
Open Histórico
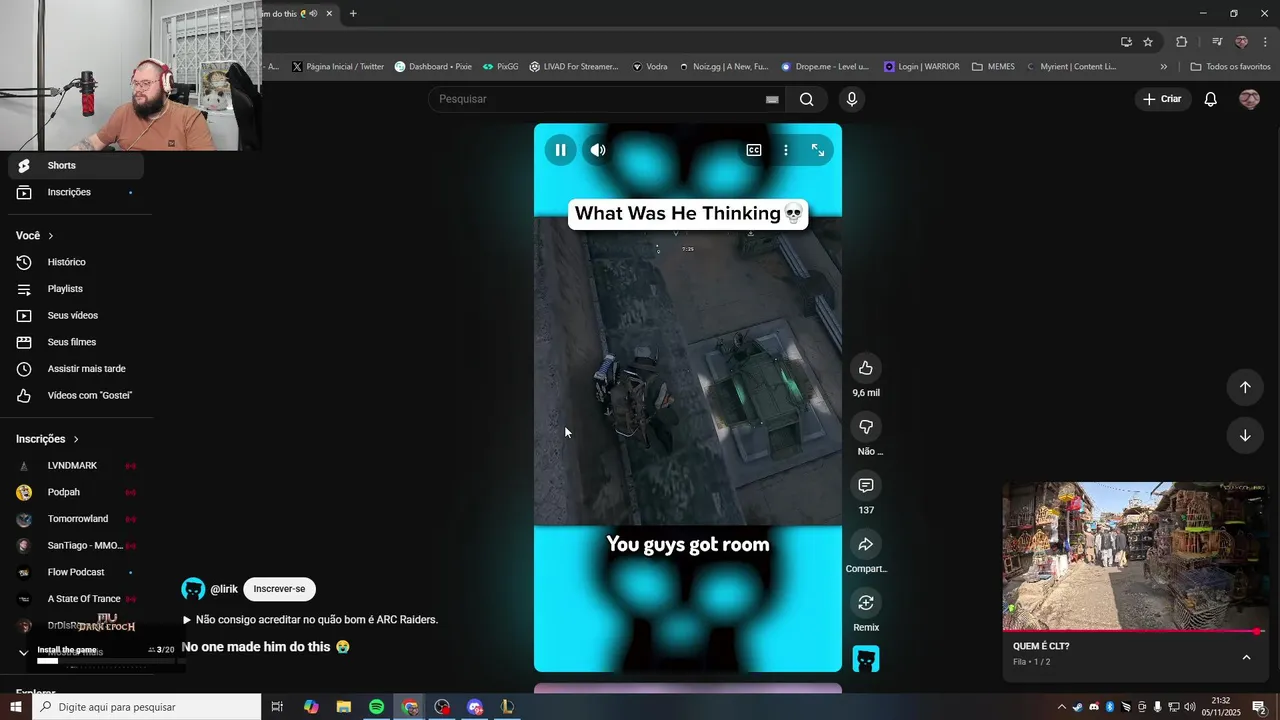tap(75, 262)
